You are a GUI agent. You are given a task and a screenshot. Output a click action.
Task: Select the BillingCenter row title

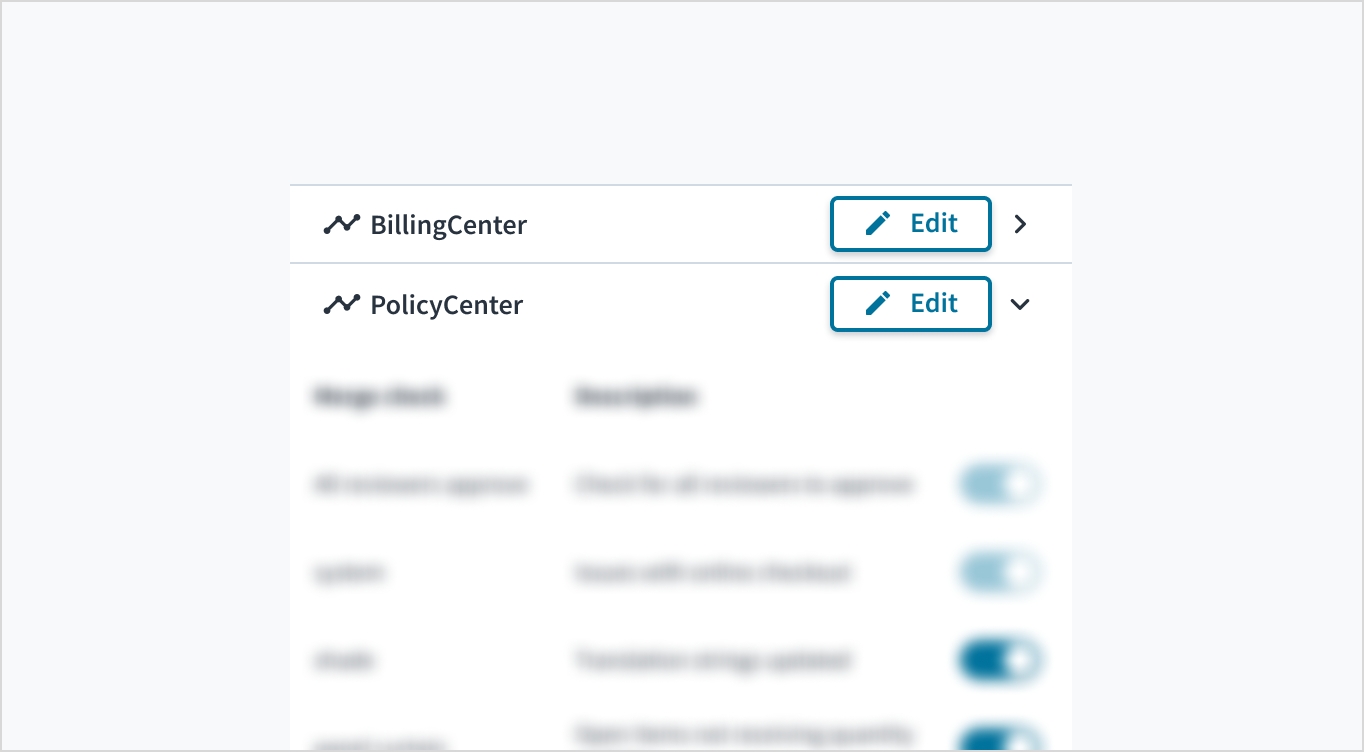pos(448,225)
